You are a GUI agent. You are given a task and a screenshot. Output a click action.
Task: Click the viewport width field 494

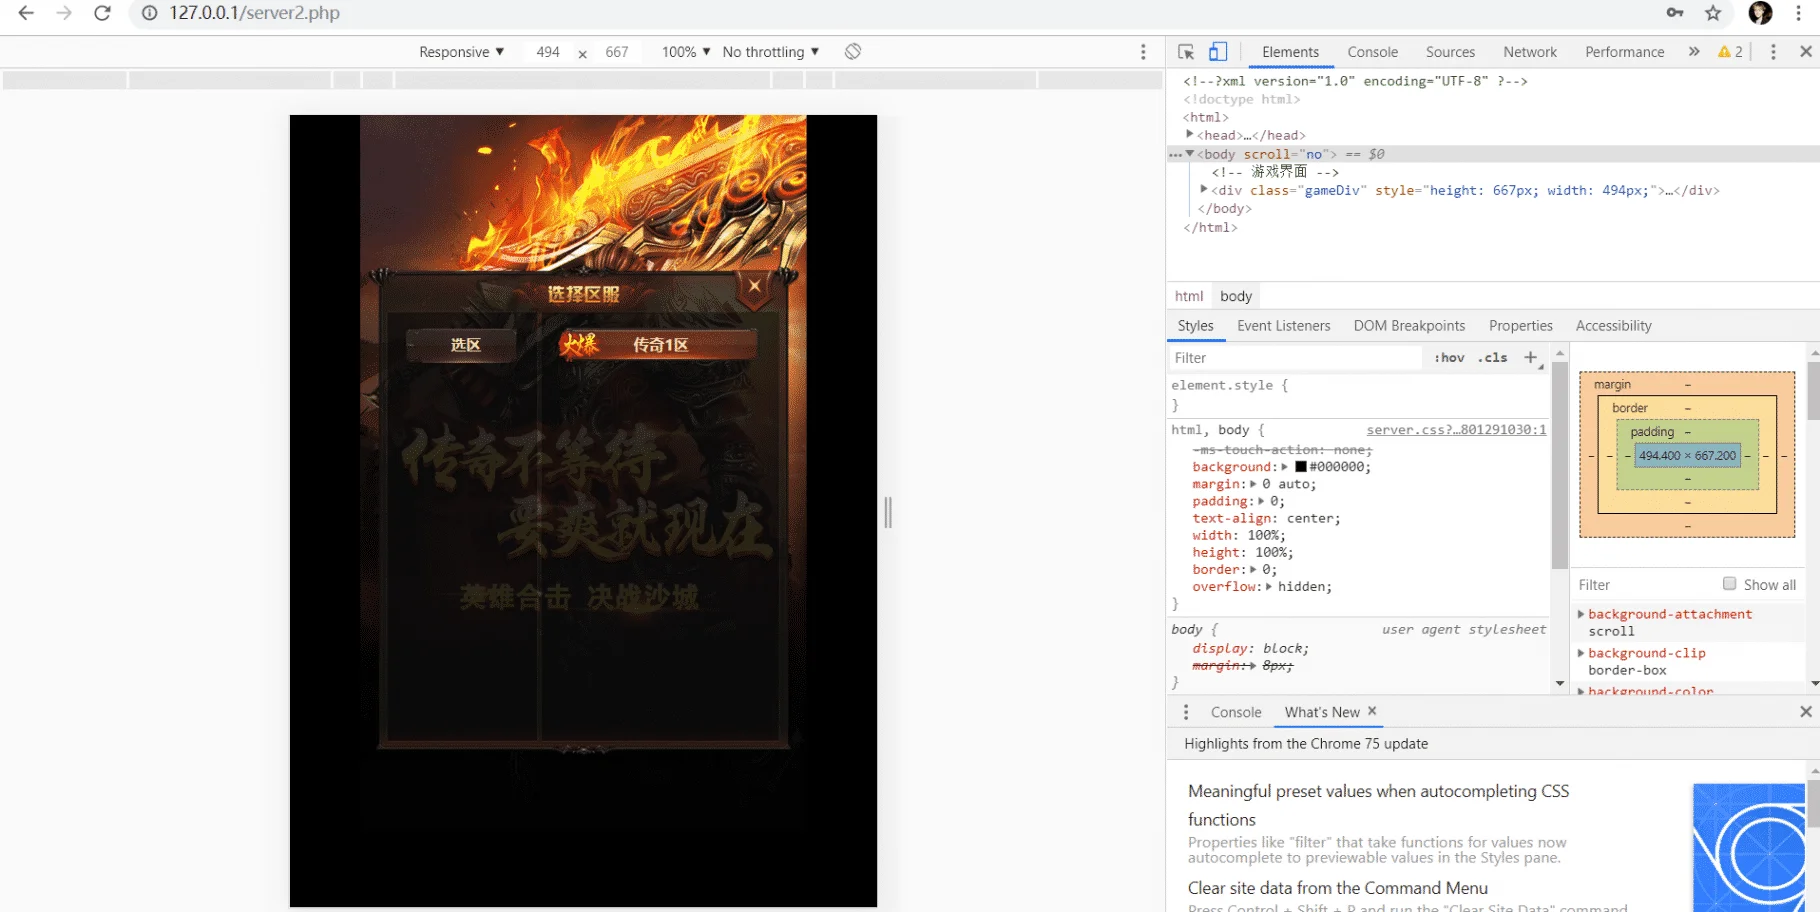click(x=548, y=52)
